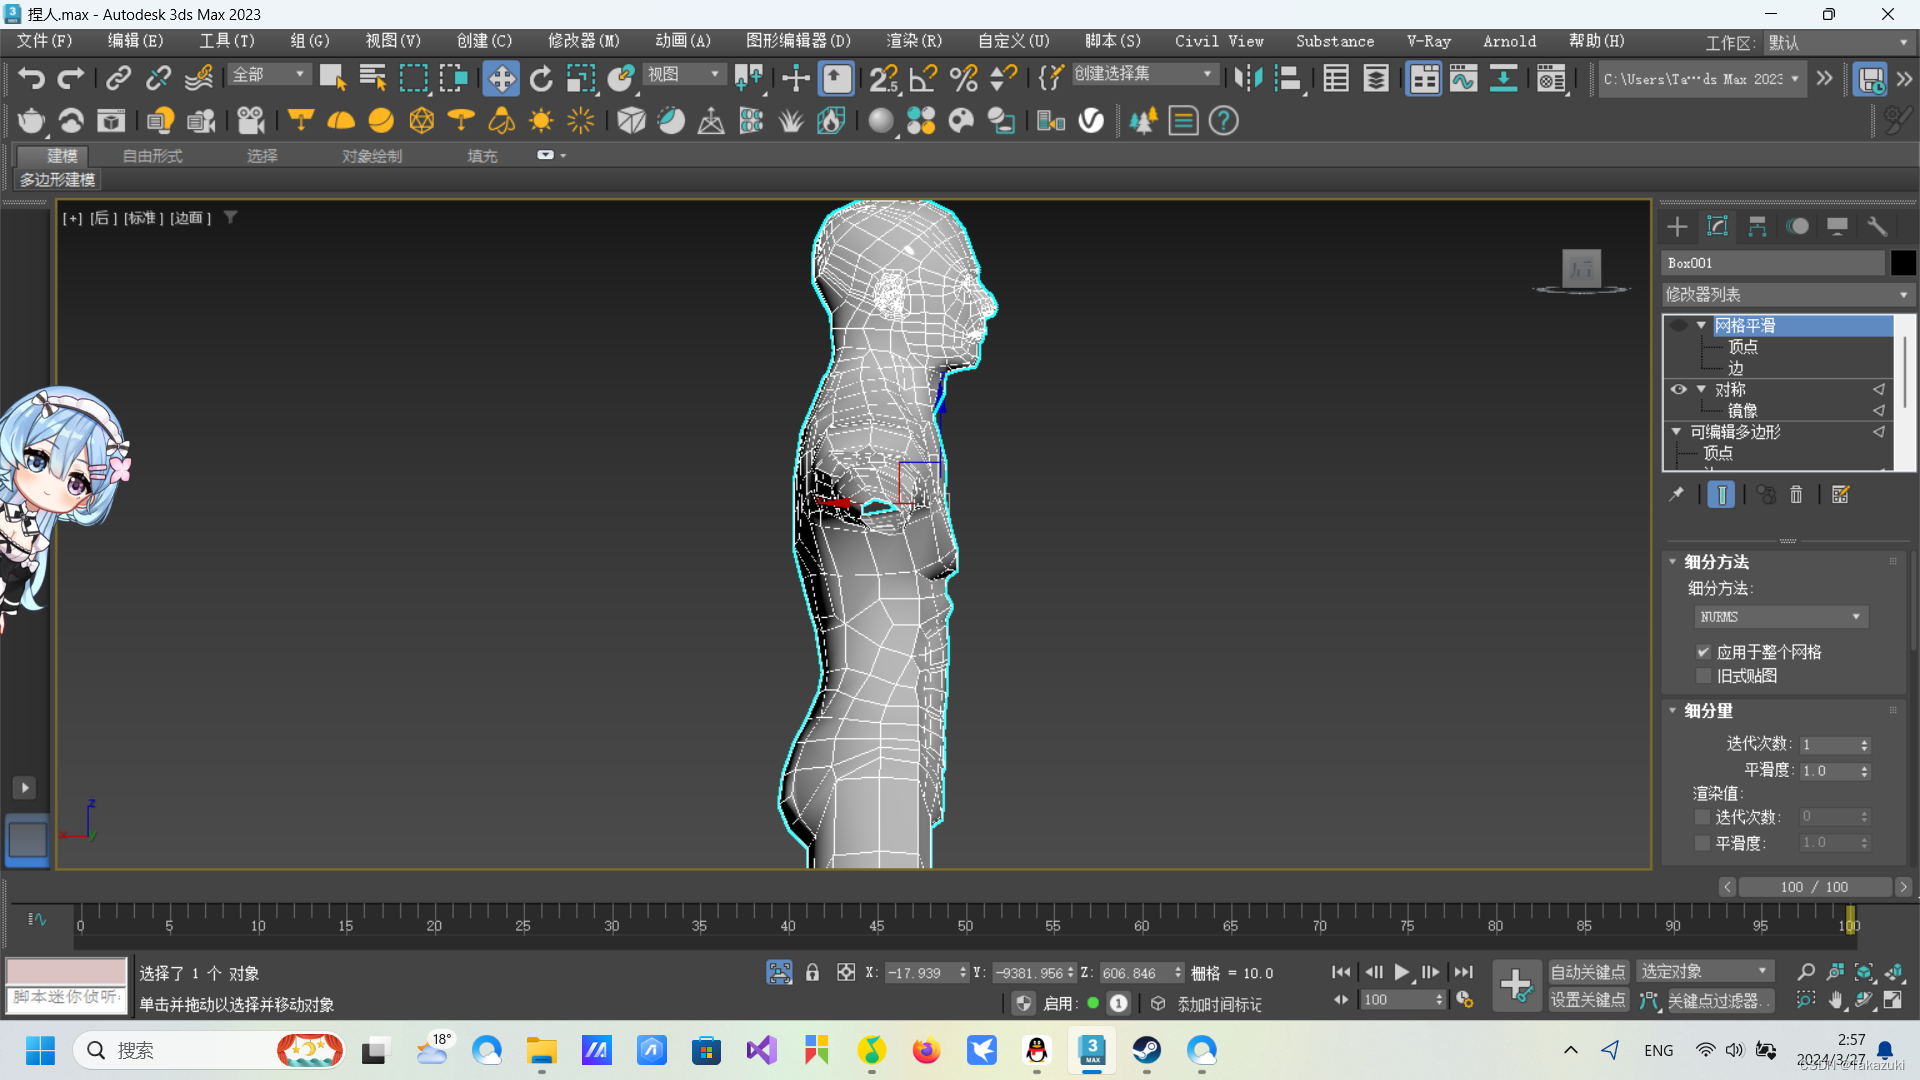This screenshot has height=1080, width=1920.
Task: Open the NURMS subdivision method dropdown
Action: 1780,617
